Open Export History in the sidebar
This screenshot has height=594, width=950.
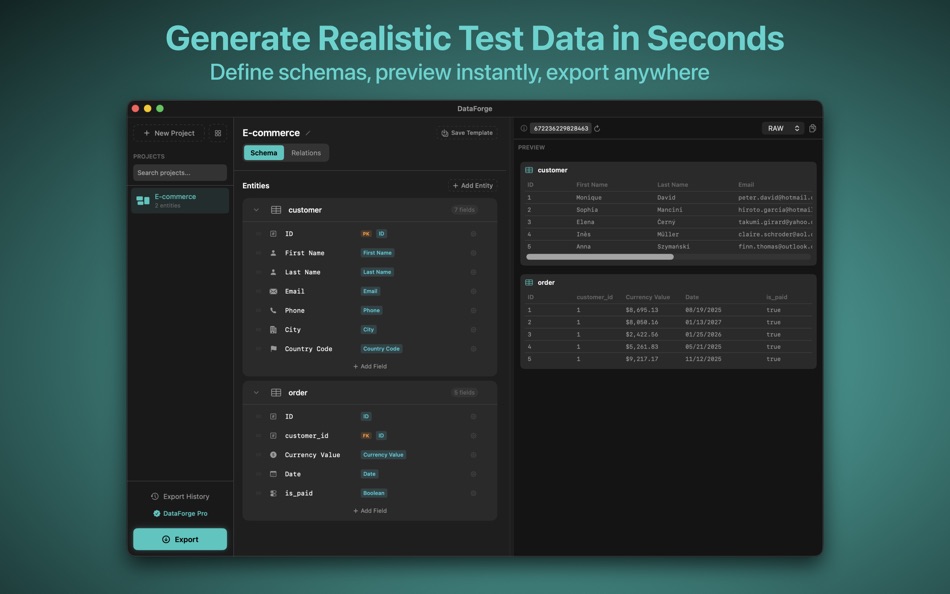pos(180,496)
